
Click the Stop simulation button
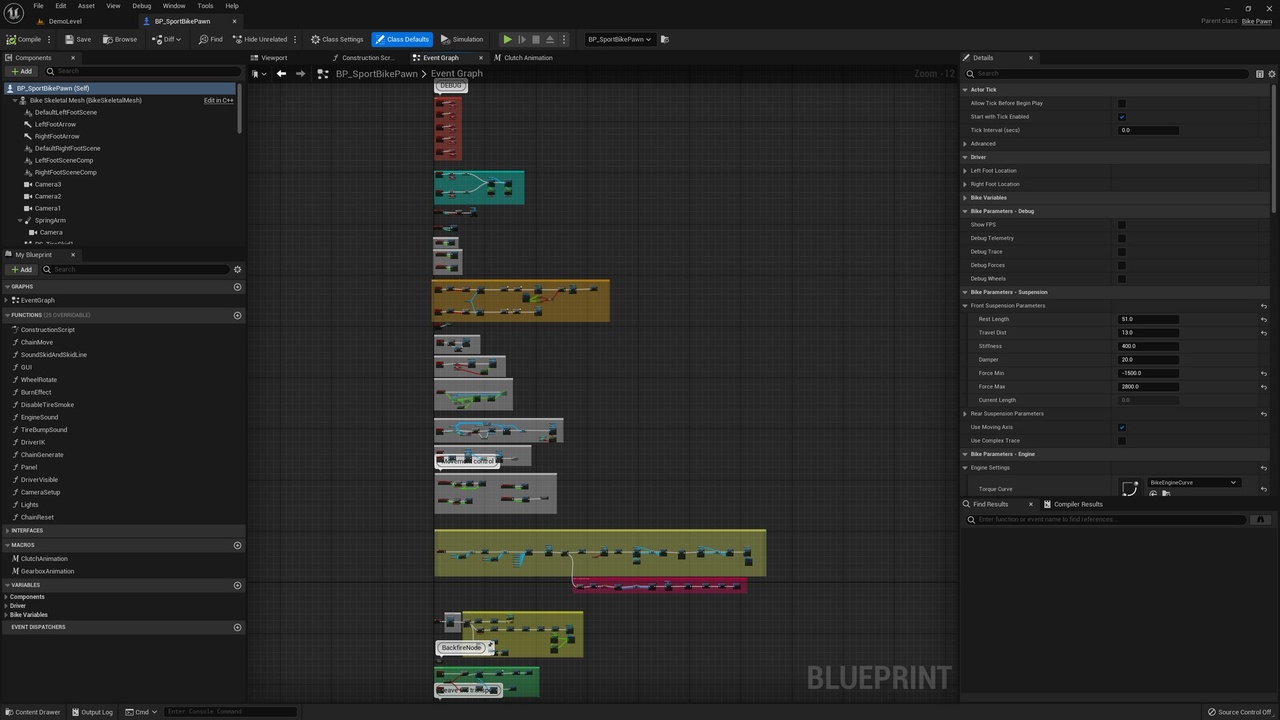[x=535, y=39]
